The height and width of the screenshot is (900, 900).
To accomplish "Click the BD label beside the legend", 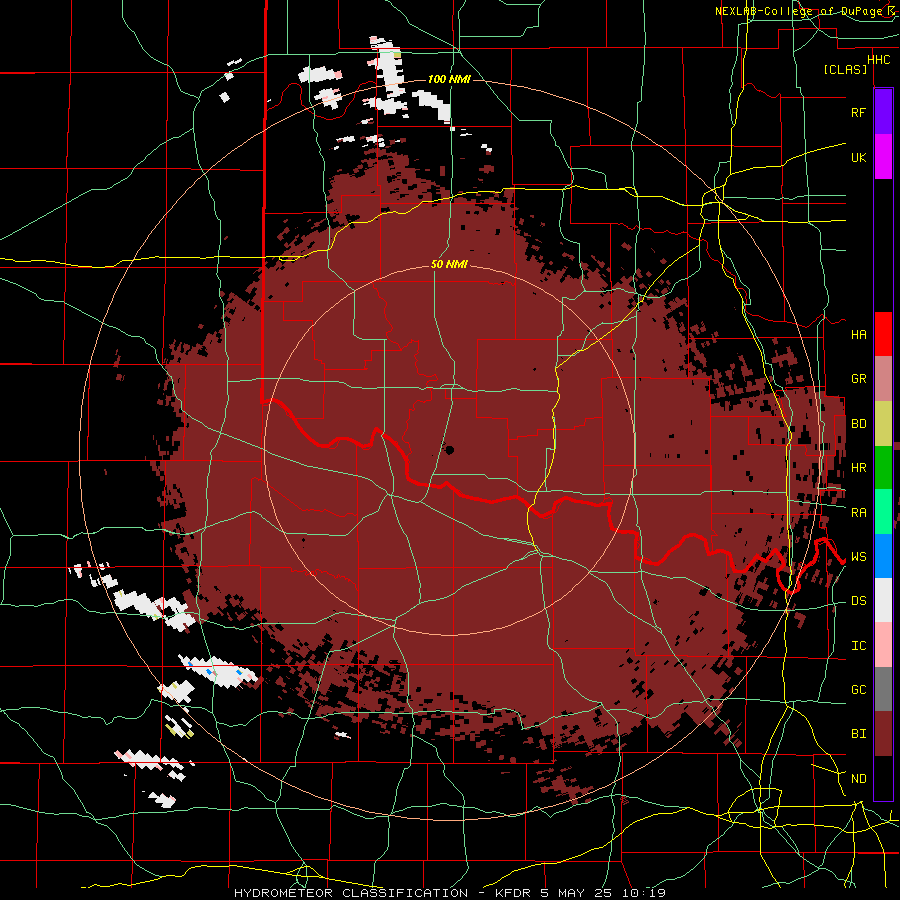I will click(x=858, y=423).
